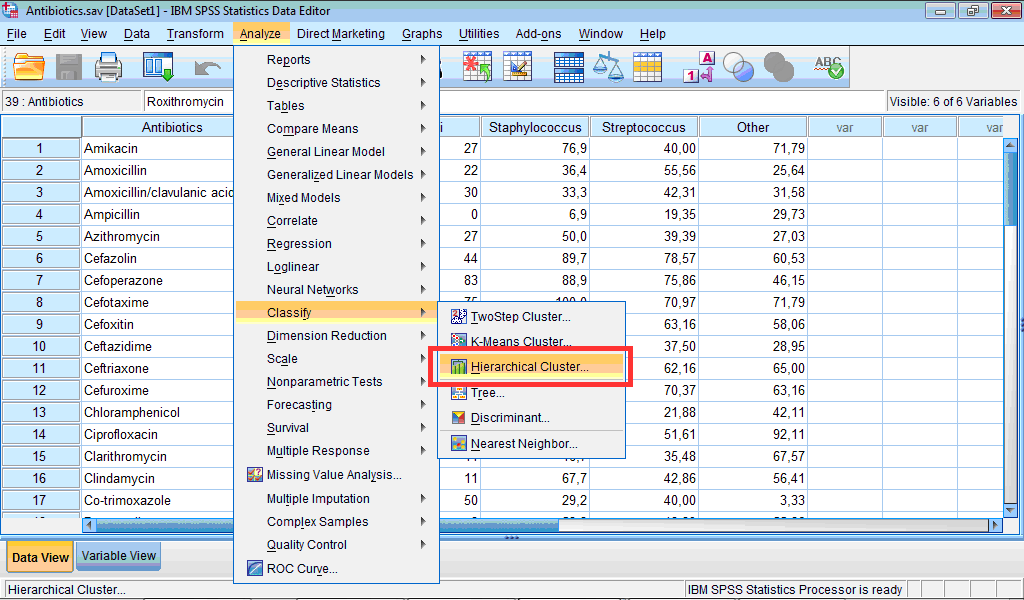This screenshot has height=600, width=1024.
Task: Switch to the Variable View tab
Action: pos(119,556)
